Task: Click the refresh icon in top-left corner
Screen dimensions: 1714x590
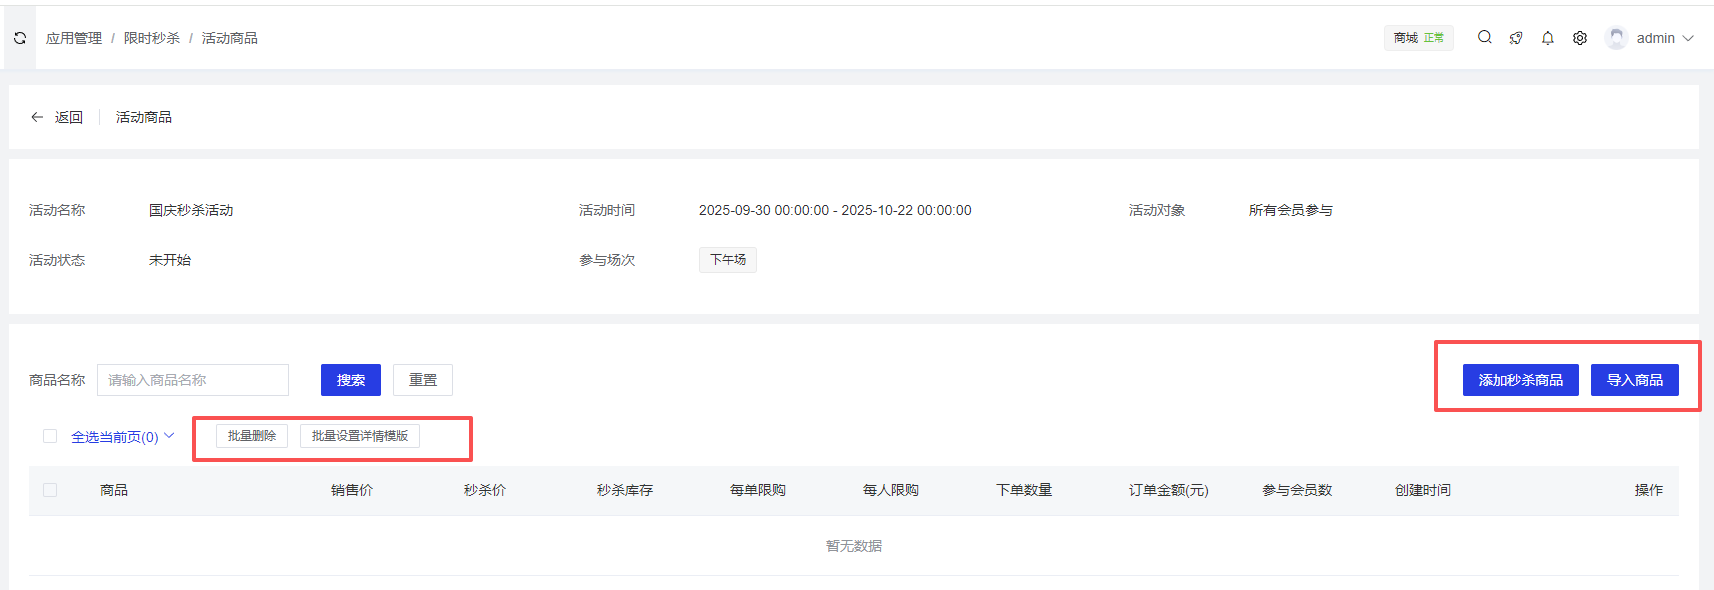Action: [20, 38]
